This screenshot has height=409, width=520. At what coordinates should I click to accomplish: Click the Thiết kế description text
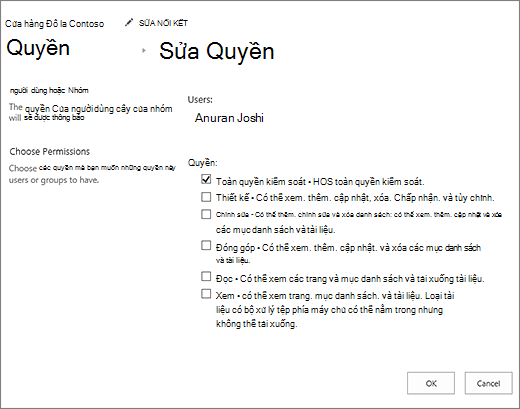[x=355, y=198]
